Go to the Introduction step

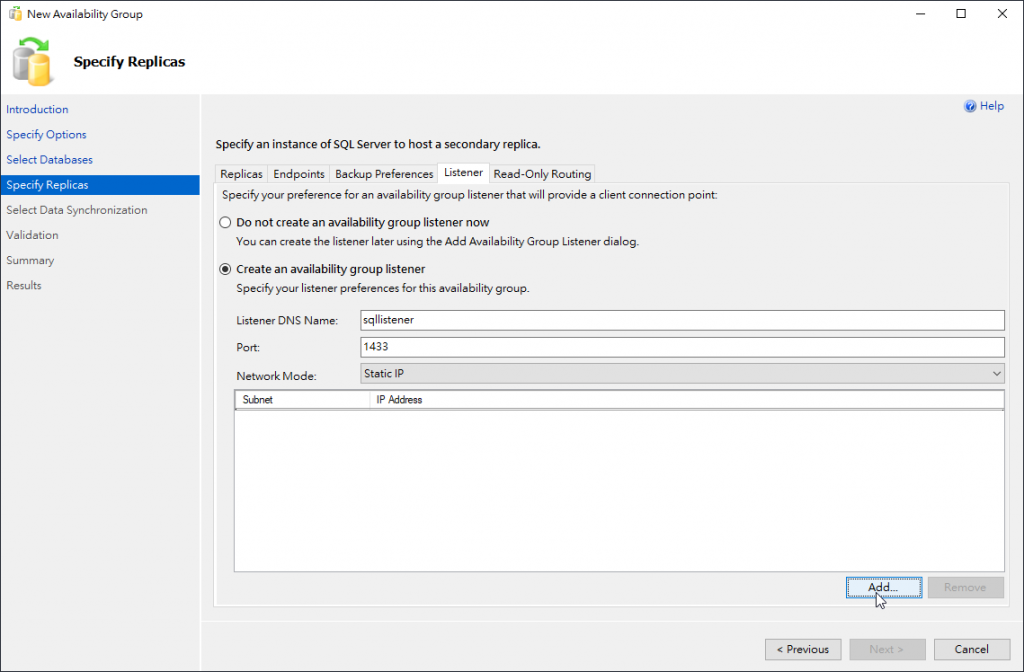click(37, 110)
